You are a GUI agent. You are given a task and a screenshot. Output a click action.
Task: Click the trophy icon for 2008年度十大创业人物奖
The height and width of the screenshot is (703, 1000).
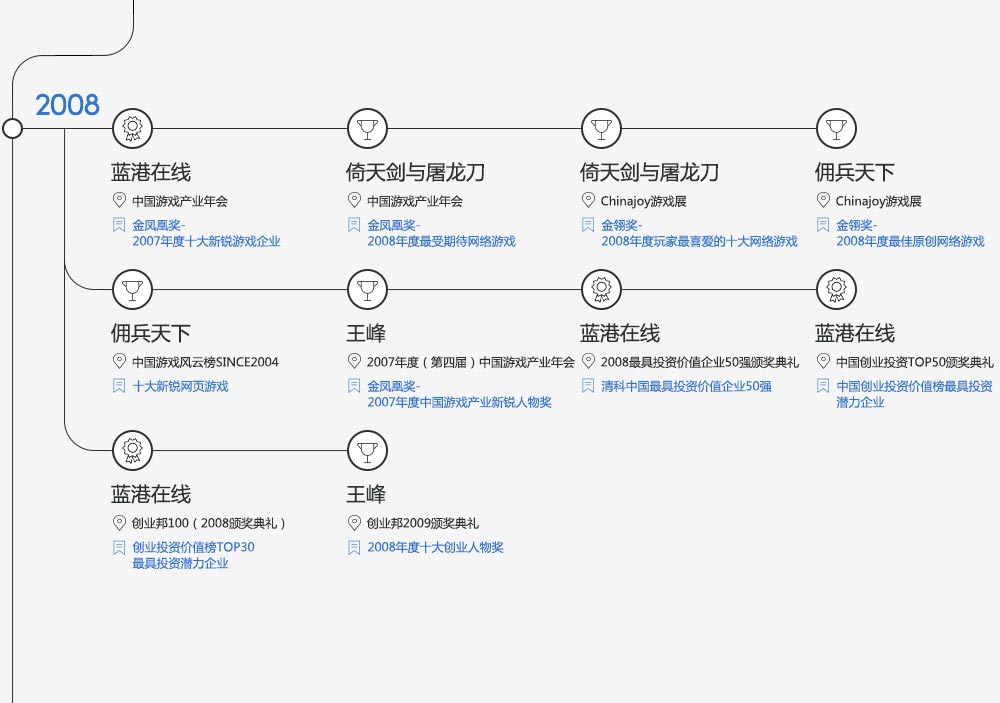pyautogui.click(x=367, y=450)
